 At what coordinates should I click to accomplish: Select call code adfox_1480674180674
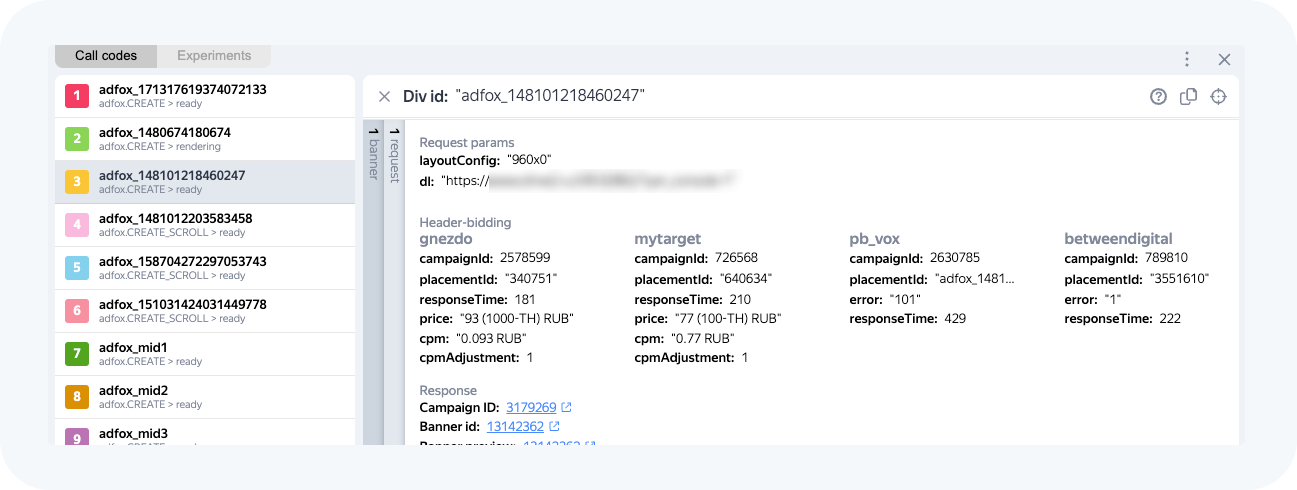click(205, 139)
